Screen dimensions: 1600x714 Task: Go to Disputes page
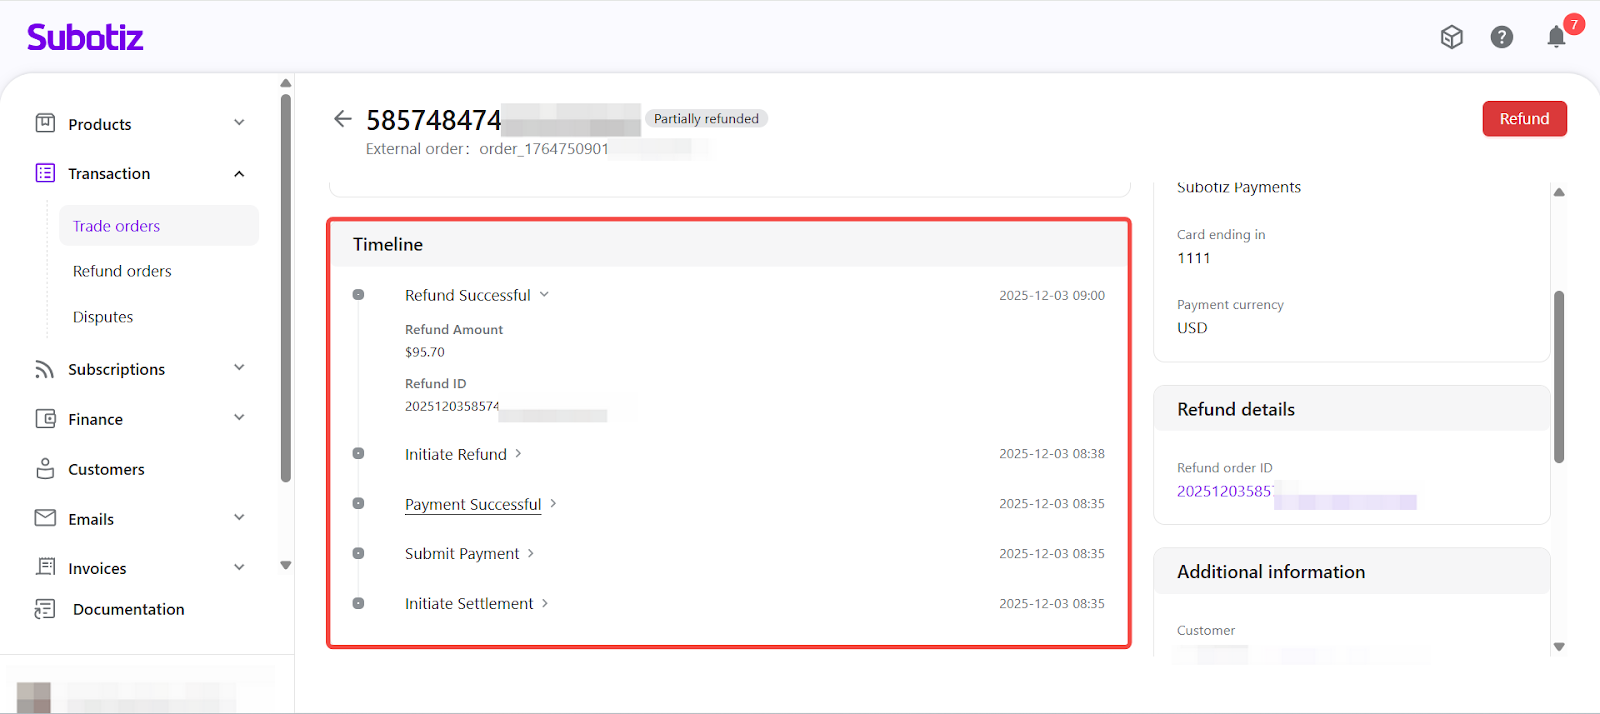(x=103, y=317)
